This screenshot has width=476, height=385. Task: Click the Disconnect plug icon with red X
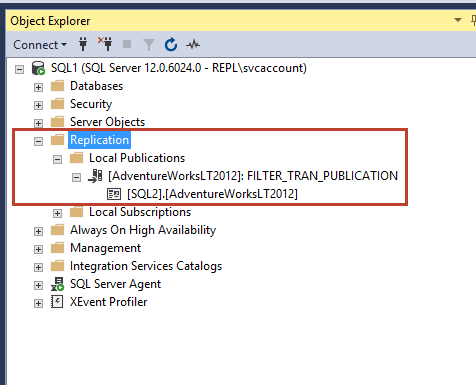105,44
